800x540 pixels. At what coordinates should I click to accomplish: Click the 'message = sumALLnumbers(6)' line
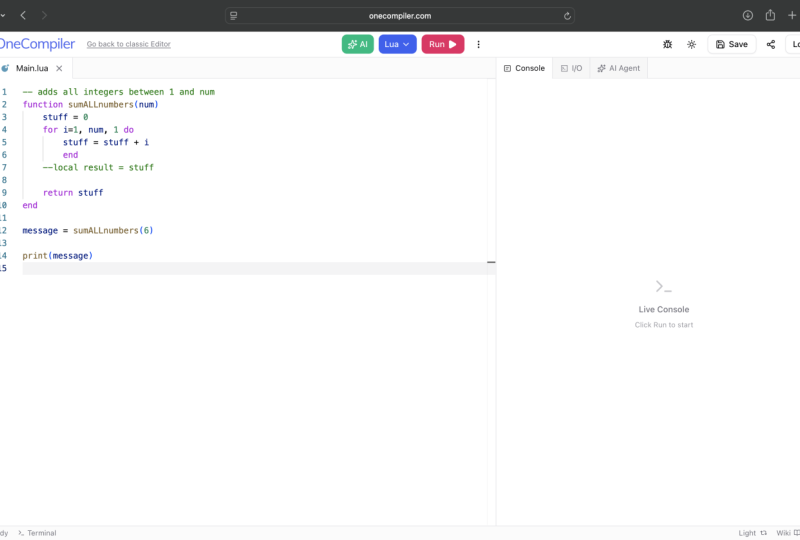pos(88,231)
